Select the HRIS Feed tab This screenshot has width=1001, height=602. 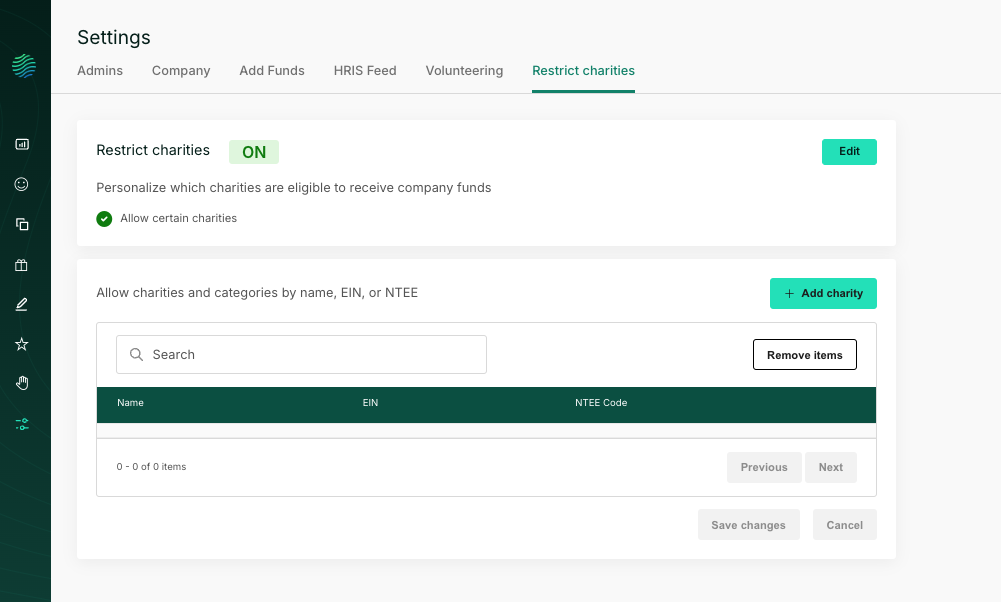click(x=365, y=71)
